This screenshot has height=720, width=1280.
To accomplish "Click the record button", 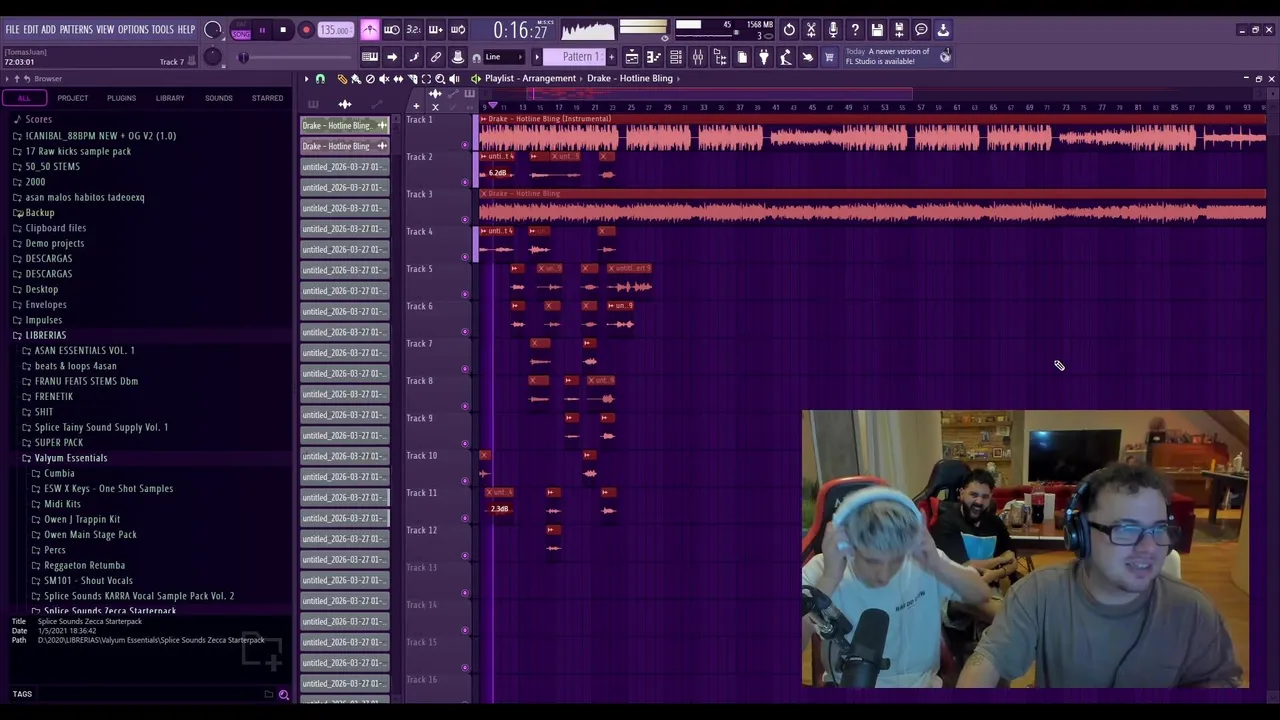I will click(306, 30).
